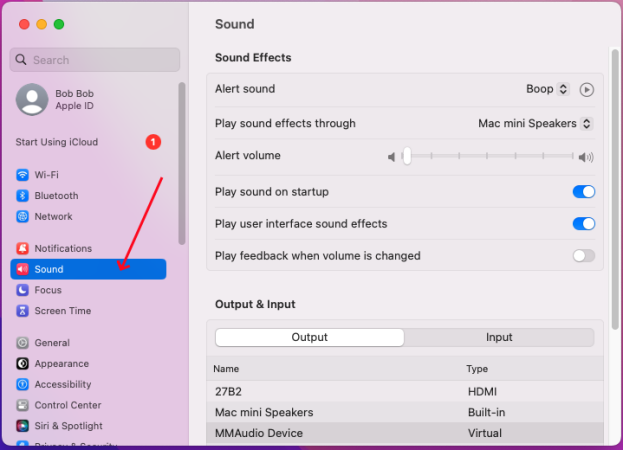
Task: Open Bluetooth settings from sidebar icon
Action: pyautogui.click(x=22, y=196)
